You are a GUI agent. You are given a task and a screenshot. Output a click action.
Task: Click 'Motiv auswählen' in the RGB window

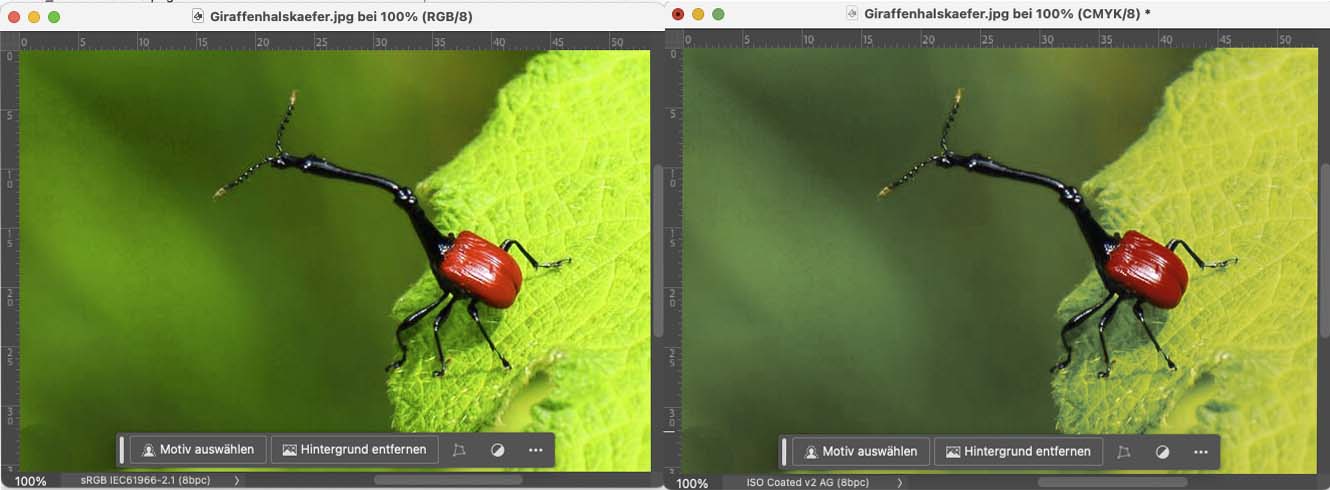coord(199,450)
